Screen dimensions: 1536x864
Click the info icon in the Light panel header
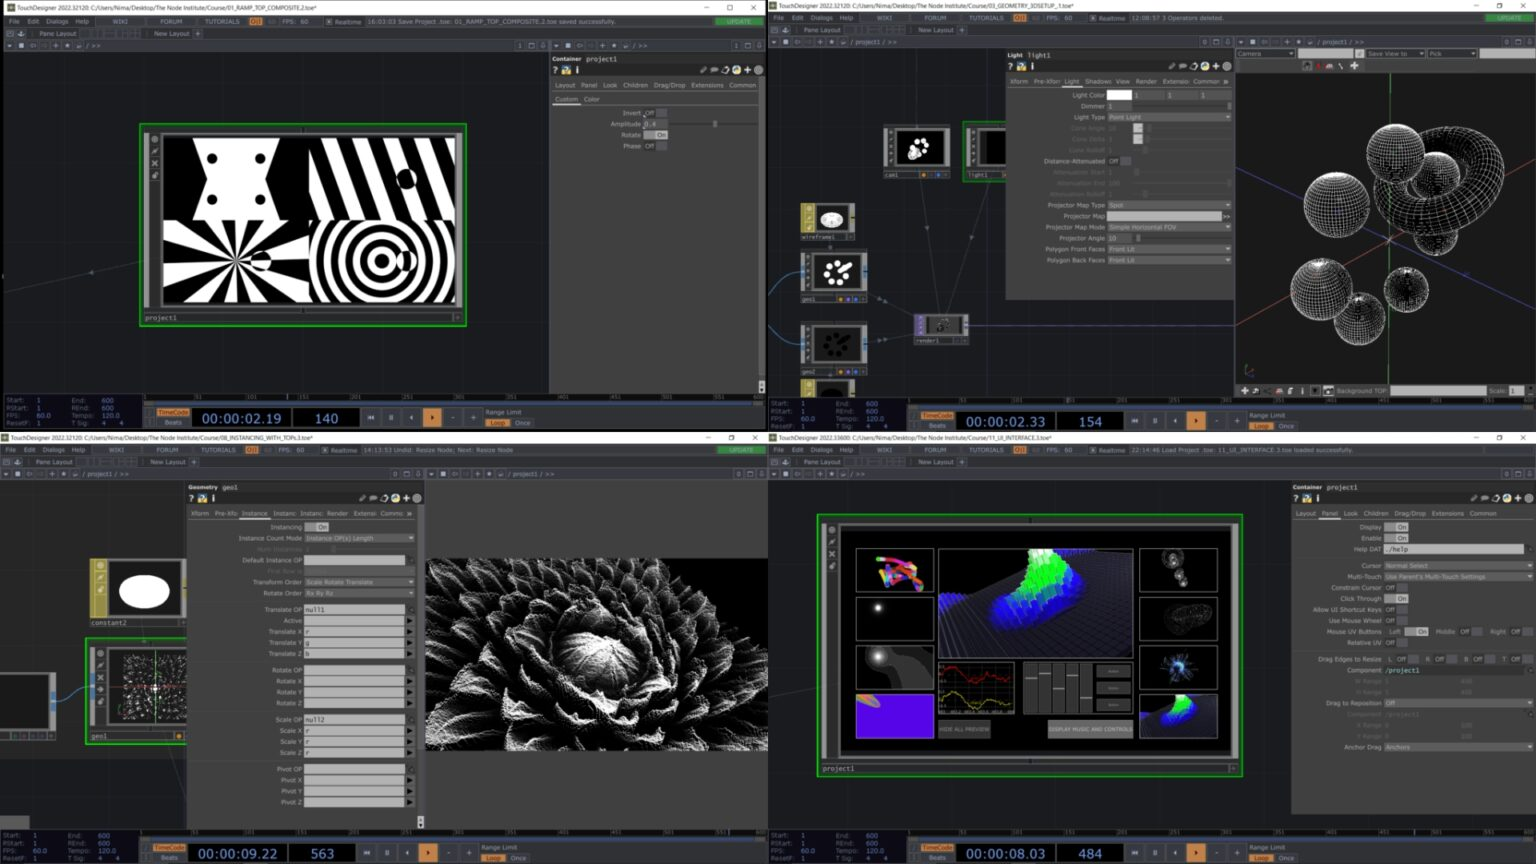[x=1032, y=66]
